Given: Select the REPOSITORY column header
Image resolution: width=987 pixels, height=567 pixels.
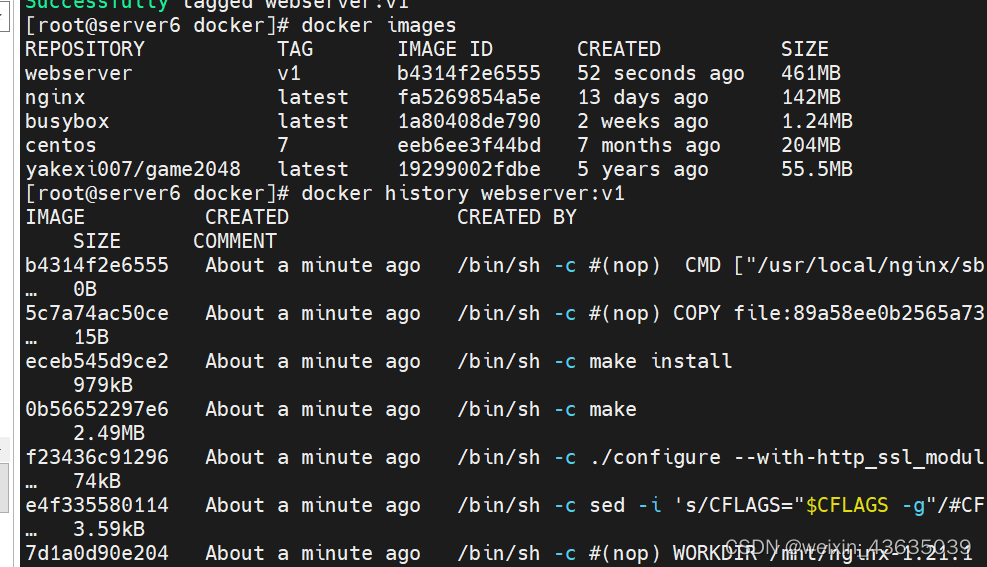Looking at the screenshot, I should pos(85,49).
